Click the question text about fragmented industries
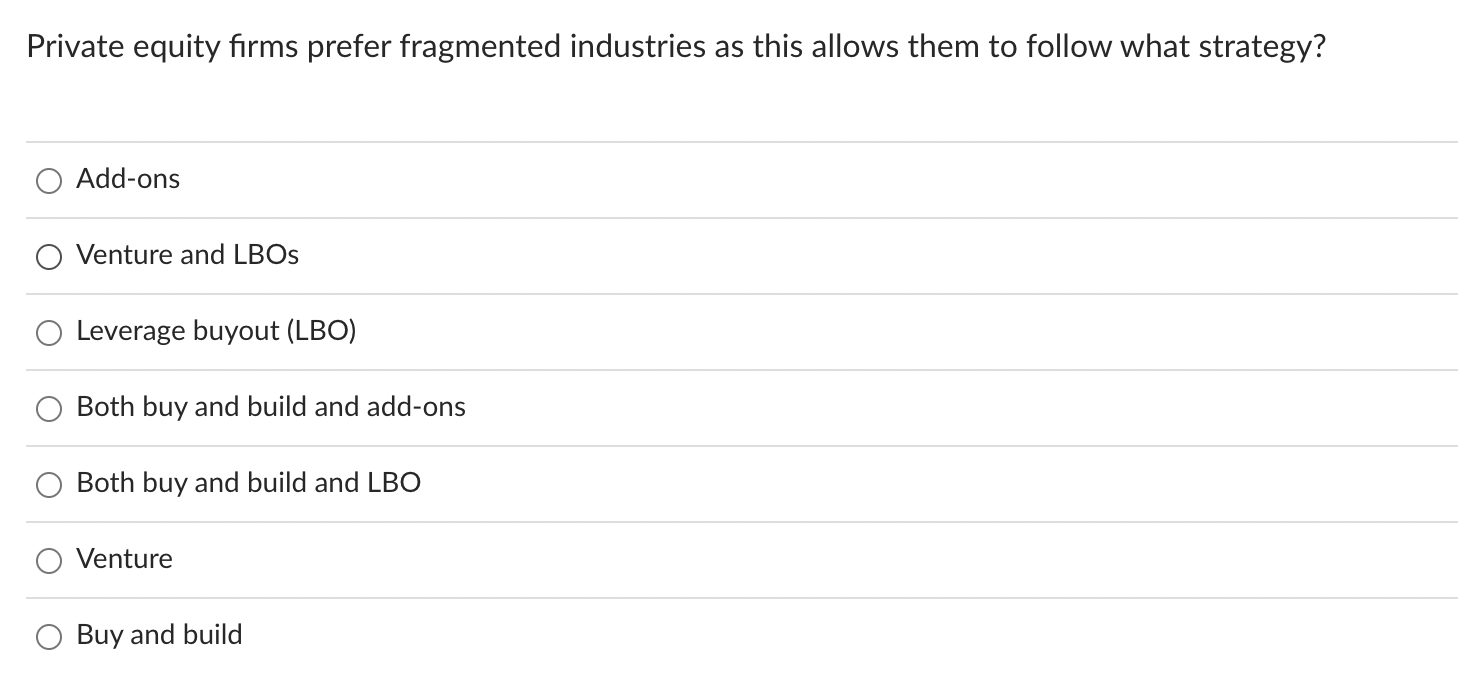 click(676, 45)
